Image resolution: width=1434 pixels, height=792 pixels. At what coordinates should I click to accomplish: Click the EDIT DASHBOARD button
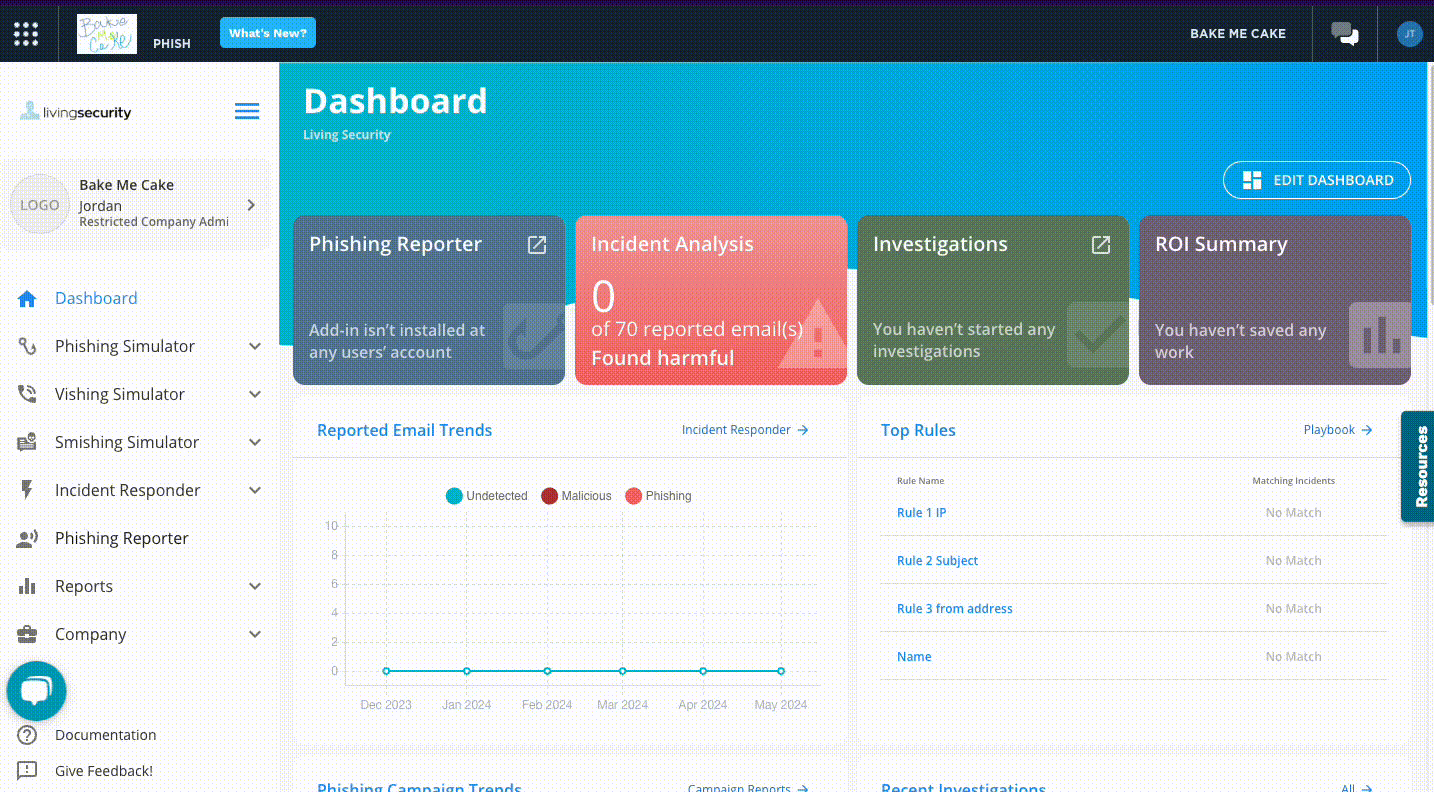[x=1317, y=180]
